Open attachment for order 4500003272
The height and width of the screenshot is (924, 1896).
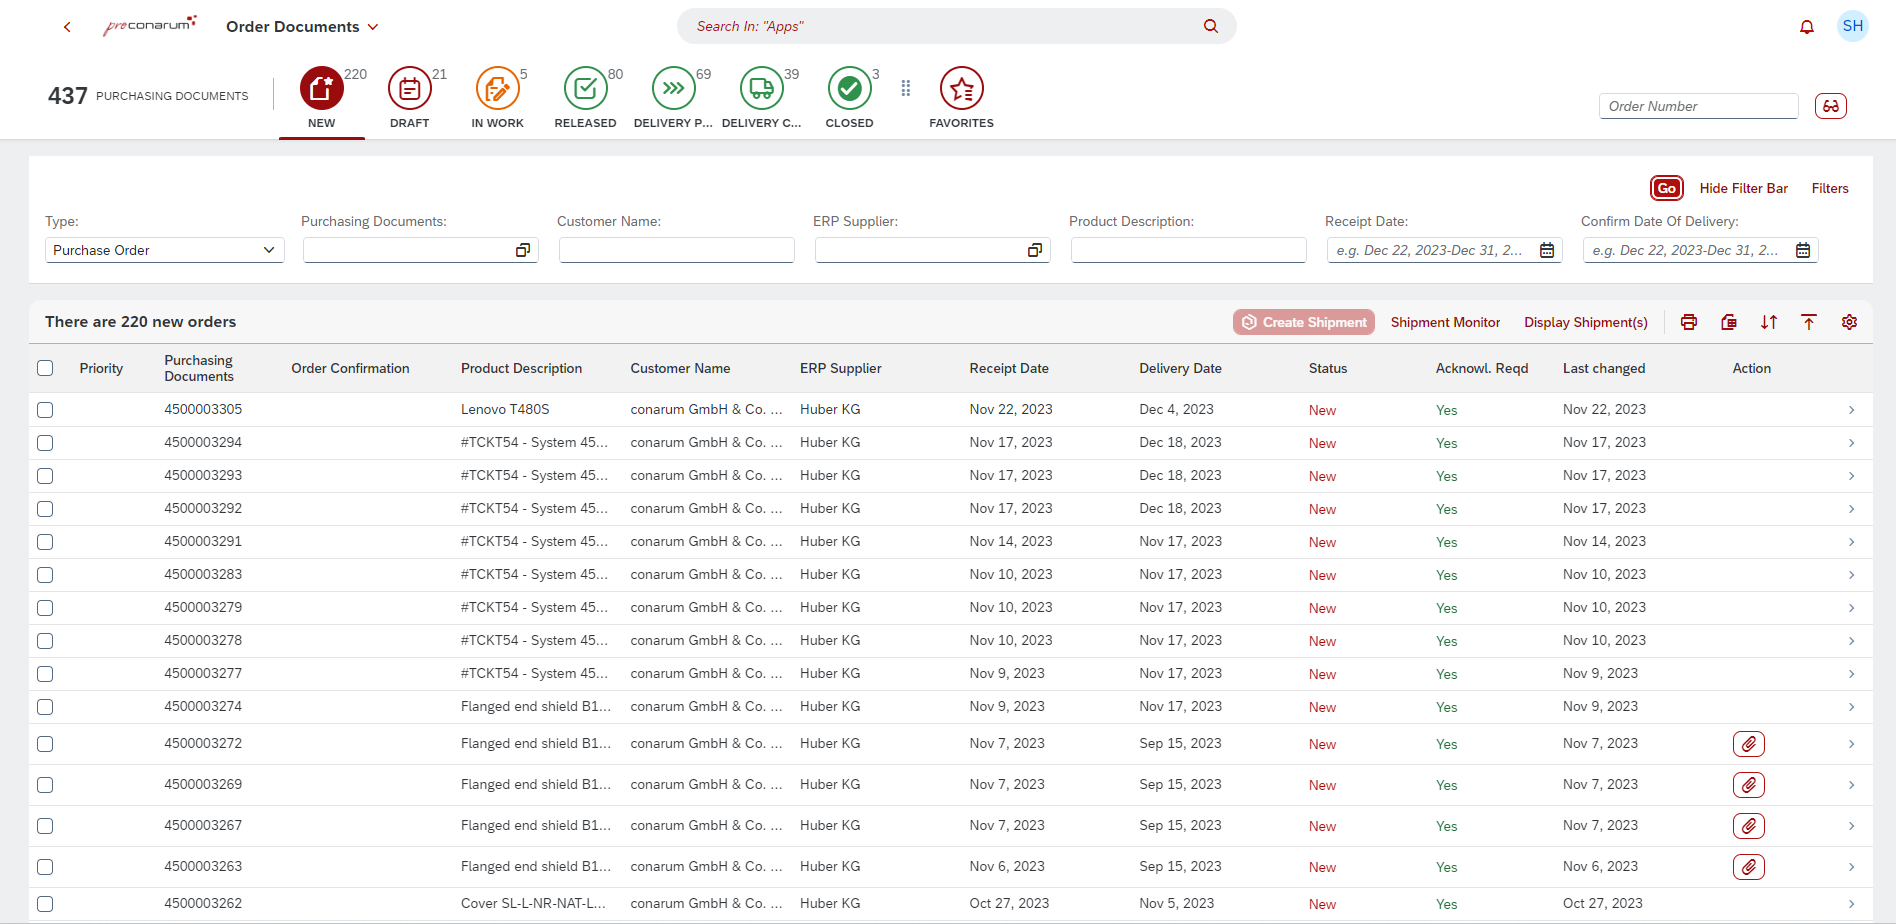(x=1749, y=743)
